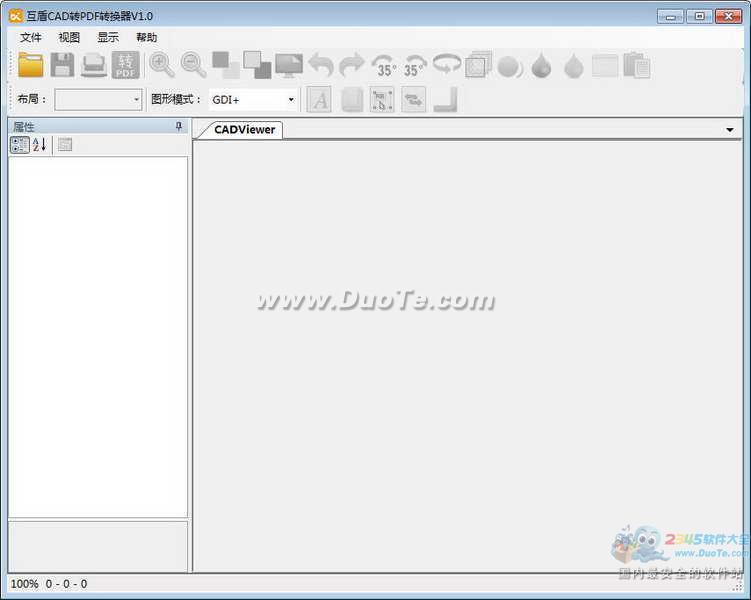The height and width of the screenshot is (600, 751).
Task: Click the second rotate 35° icon
Action: pos(415,66)
